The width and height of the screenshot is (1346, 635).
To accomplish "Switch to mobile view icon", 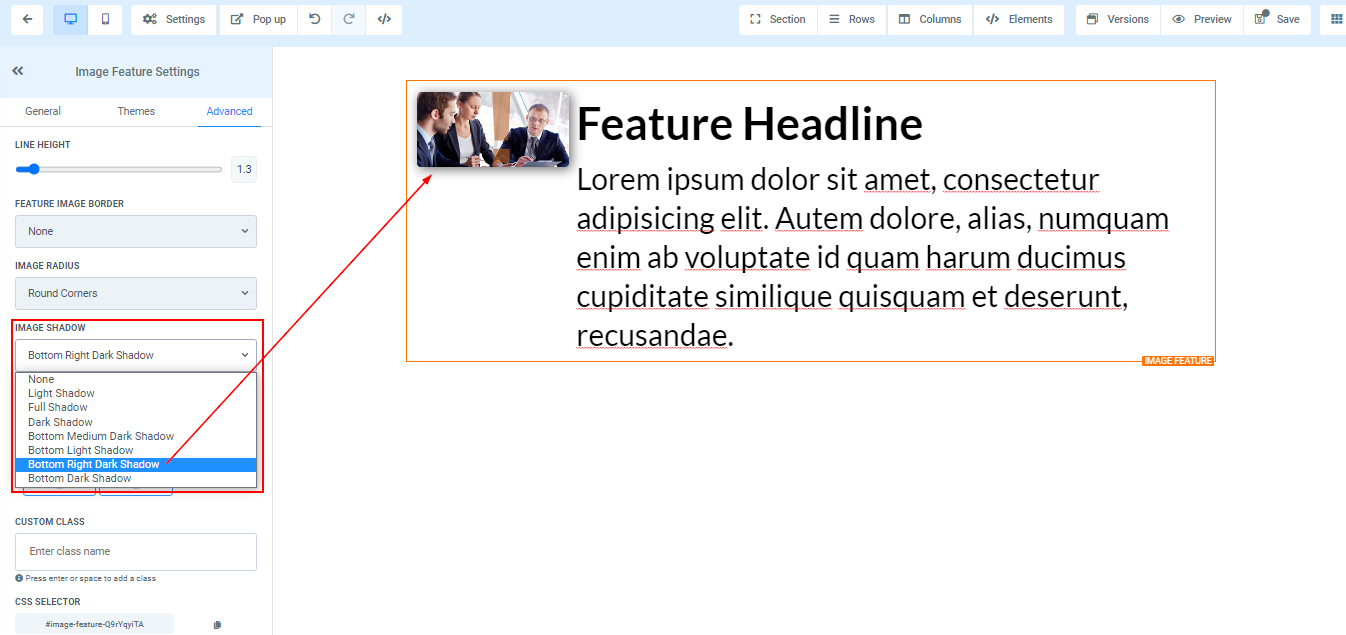I will tap(105, 19).
